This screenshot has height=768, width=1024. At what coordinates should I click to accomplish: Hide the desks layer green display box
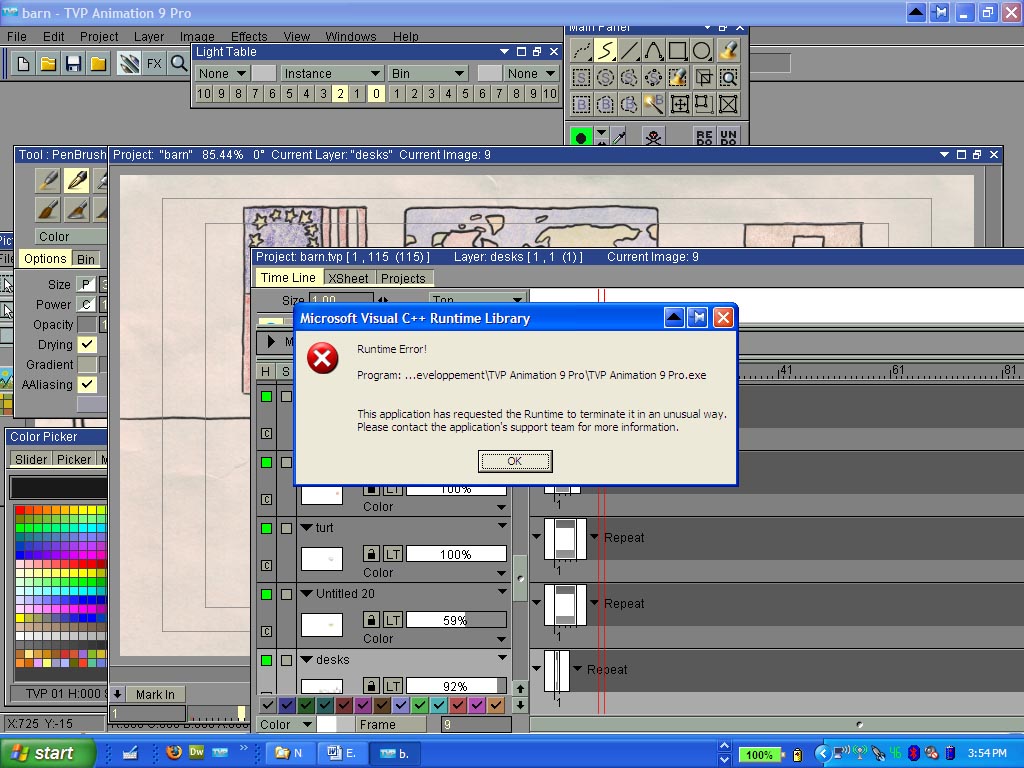pos(266,660)
